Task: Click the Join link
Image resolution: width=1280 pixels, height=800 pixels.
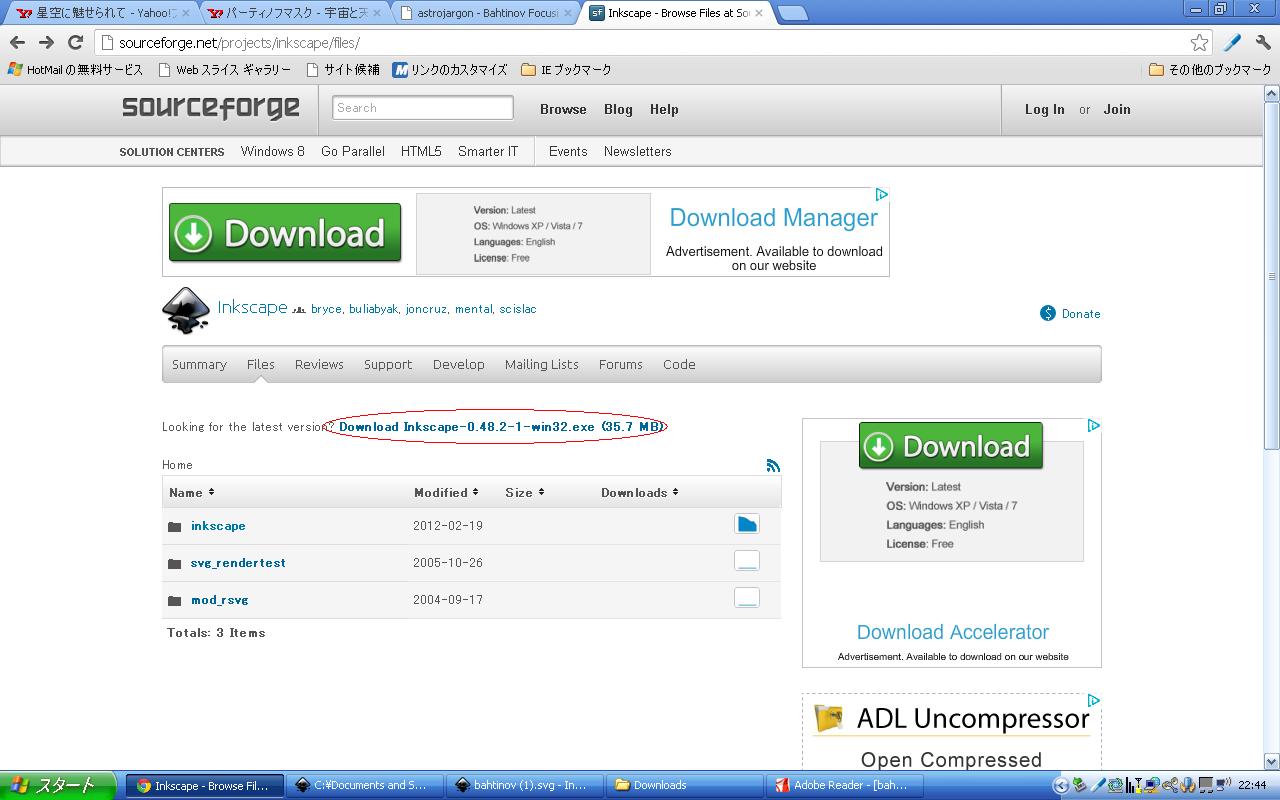Action: [1117, 109]
